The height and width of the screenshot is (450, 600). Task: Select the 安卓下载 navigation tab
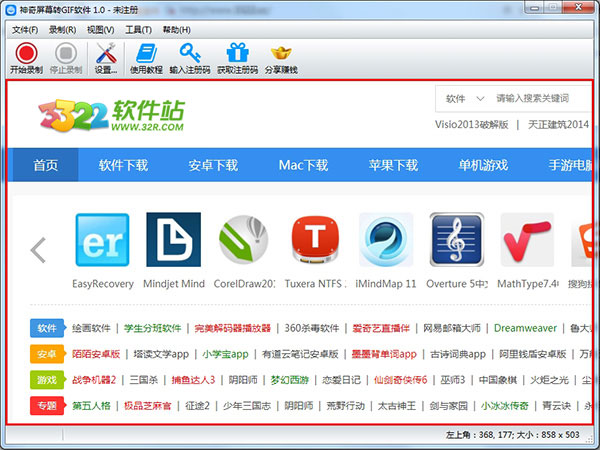[x=213, y=165]
